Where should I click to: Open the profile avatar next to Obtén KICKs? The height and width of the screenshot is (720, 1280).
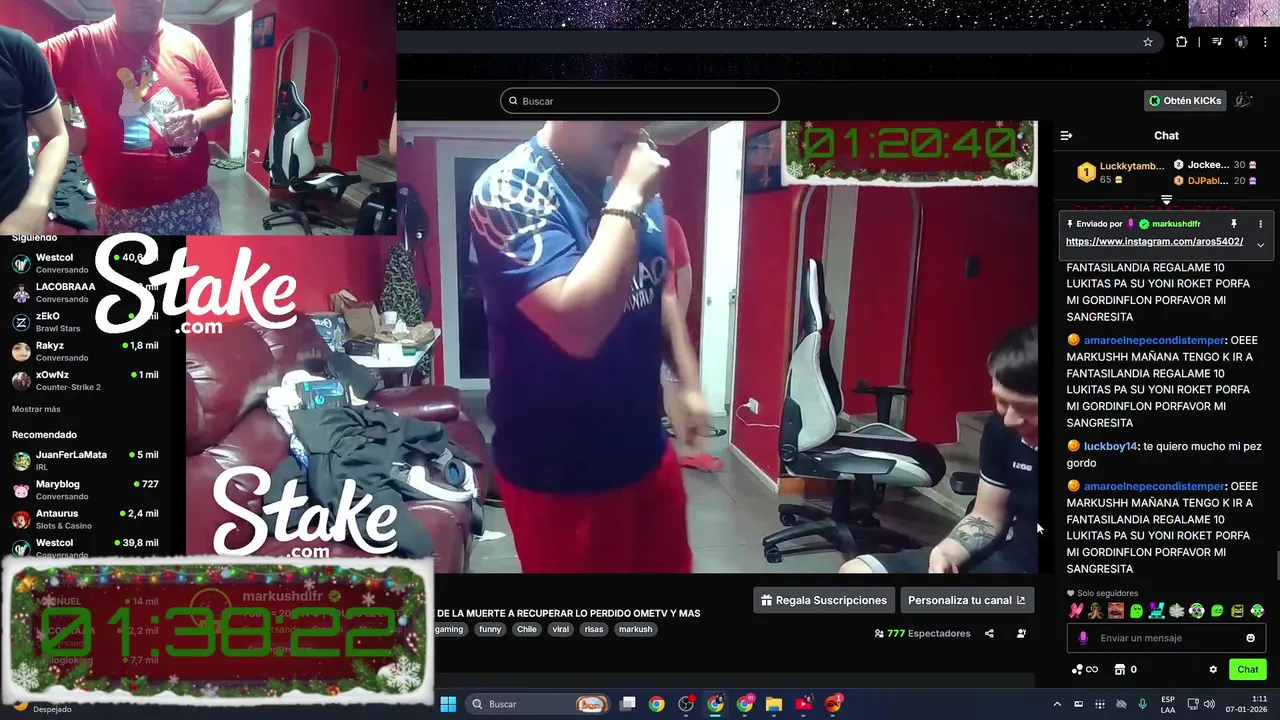[x=1244, y=101]
